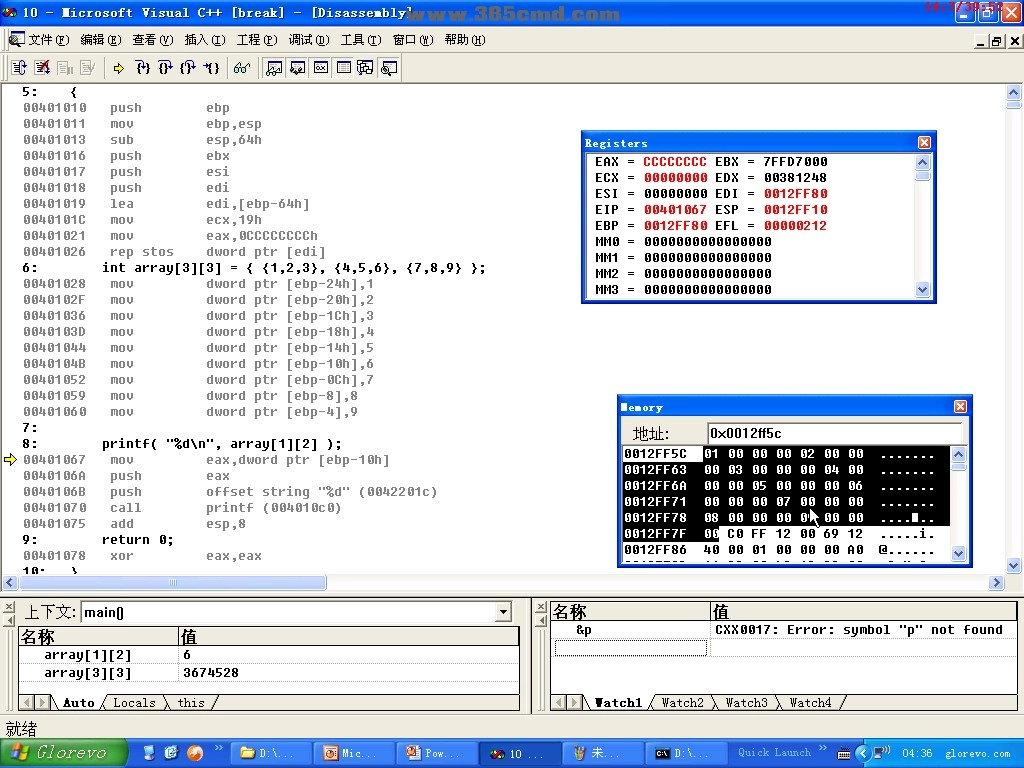This screenshot has height=768, width=1024.
Task: Click the Memory address input field
Action: 833,433
